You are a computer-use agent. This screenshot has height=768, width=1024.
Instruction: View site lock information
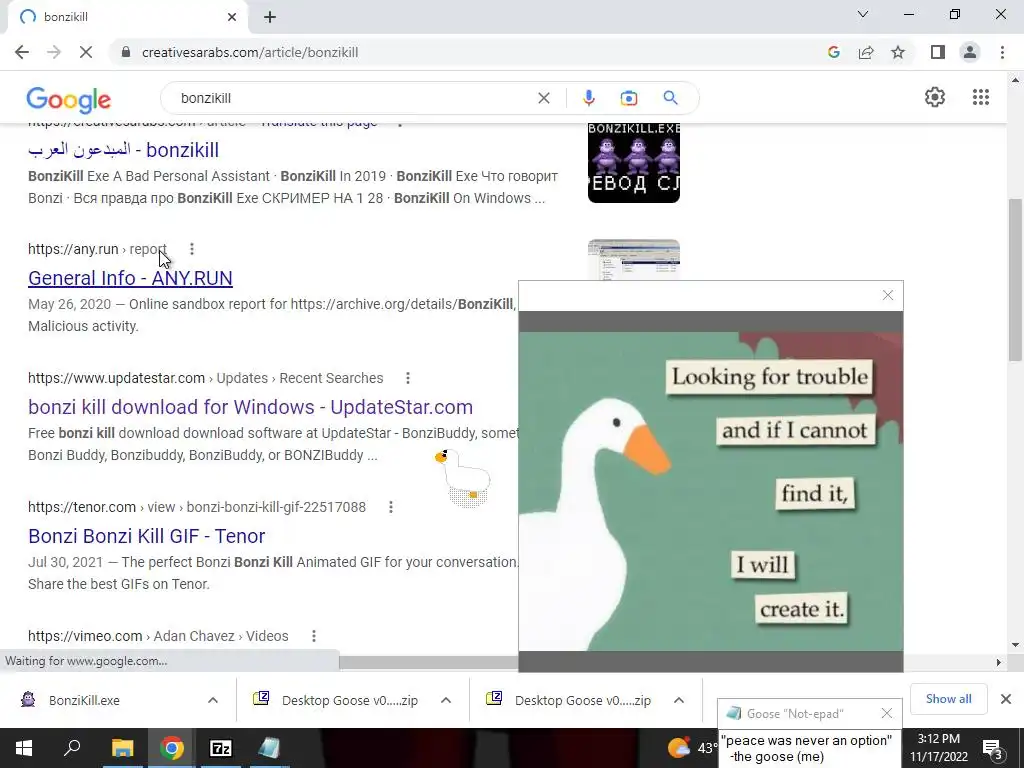point(126,52)
